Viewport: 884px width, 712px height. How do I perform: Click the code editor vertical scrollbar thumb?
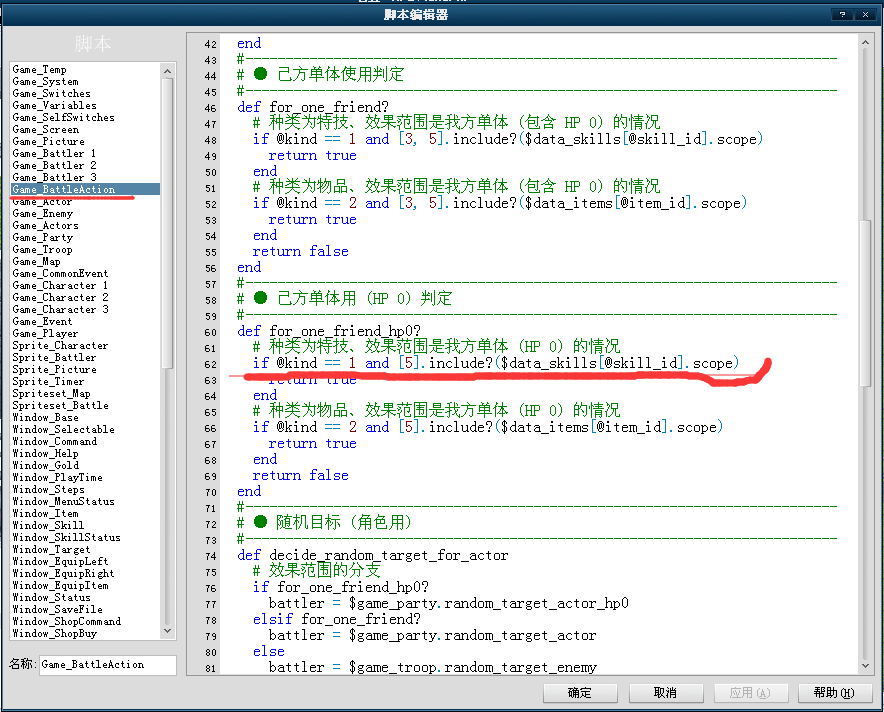coord(865,303)
